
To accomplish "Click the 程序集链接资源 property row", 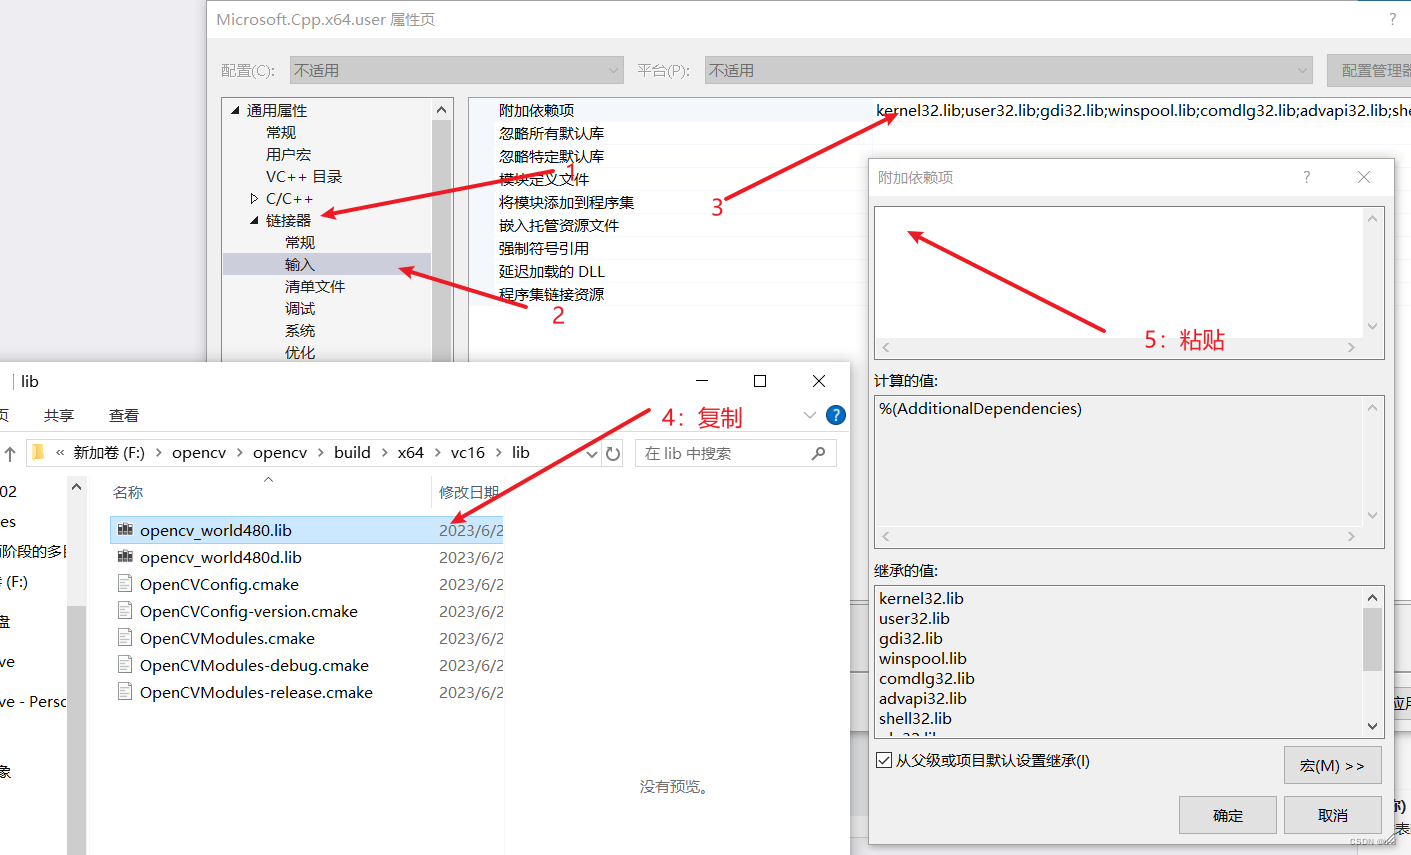I will tap(670, 294).
